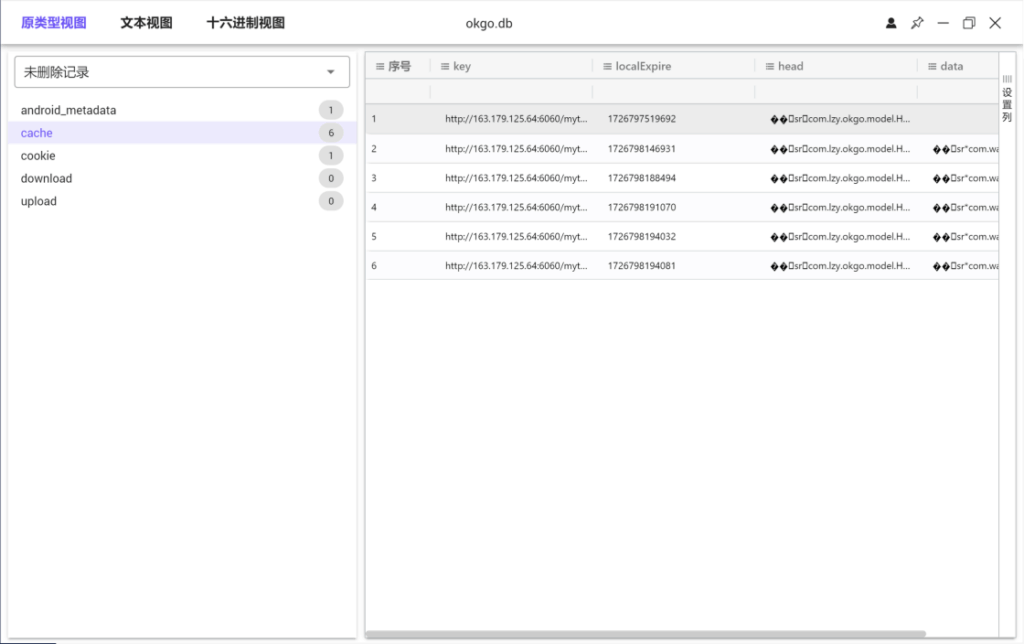1024x644 pixels.
Task: Open the download table
Action: tap(46, 179)
